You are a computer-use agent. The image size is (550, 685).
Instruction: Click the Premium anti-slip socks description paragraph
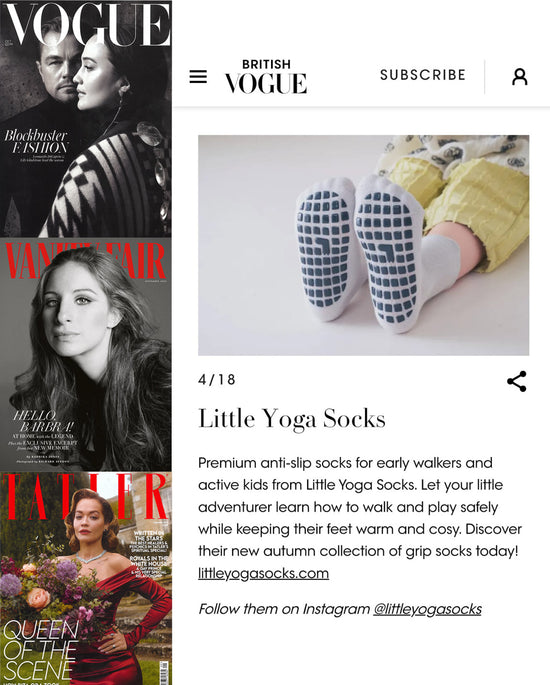coord(360,507)
